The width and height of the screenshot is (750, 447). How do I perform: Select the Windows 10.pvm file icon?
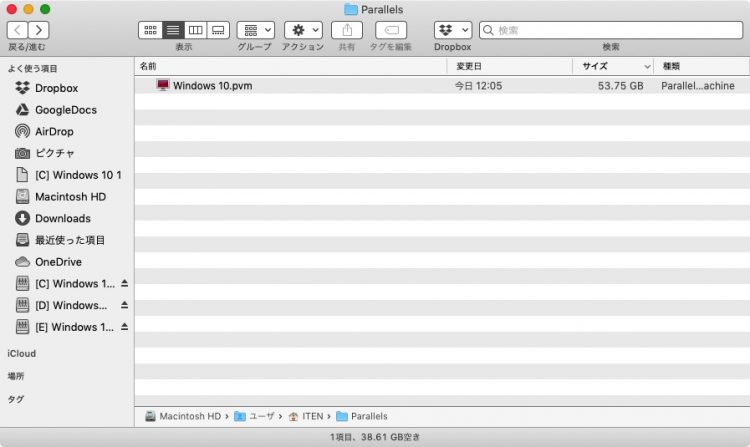click(x=163, y=85)
